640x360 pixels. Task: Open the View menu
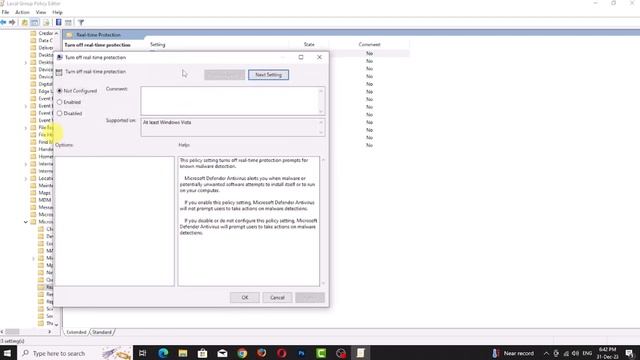[x=41, y=12]
